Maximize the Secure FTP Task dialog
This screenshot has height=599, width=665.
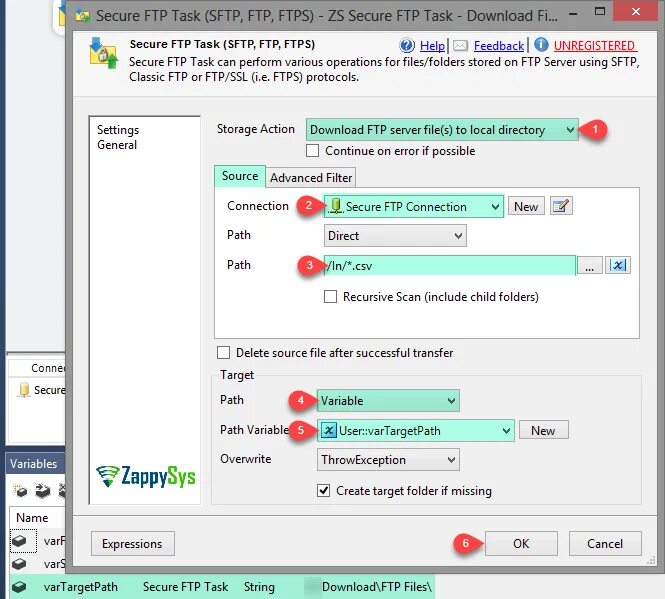pyautogui.click(x=600, y=11)
